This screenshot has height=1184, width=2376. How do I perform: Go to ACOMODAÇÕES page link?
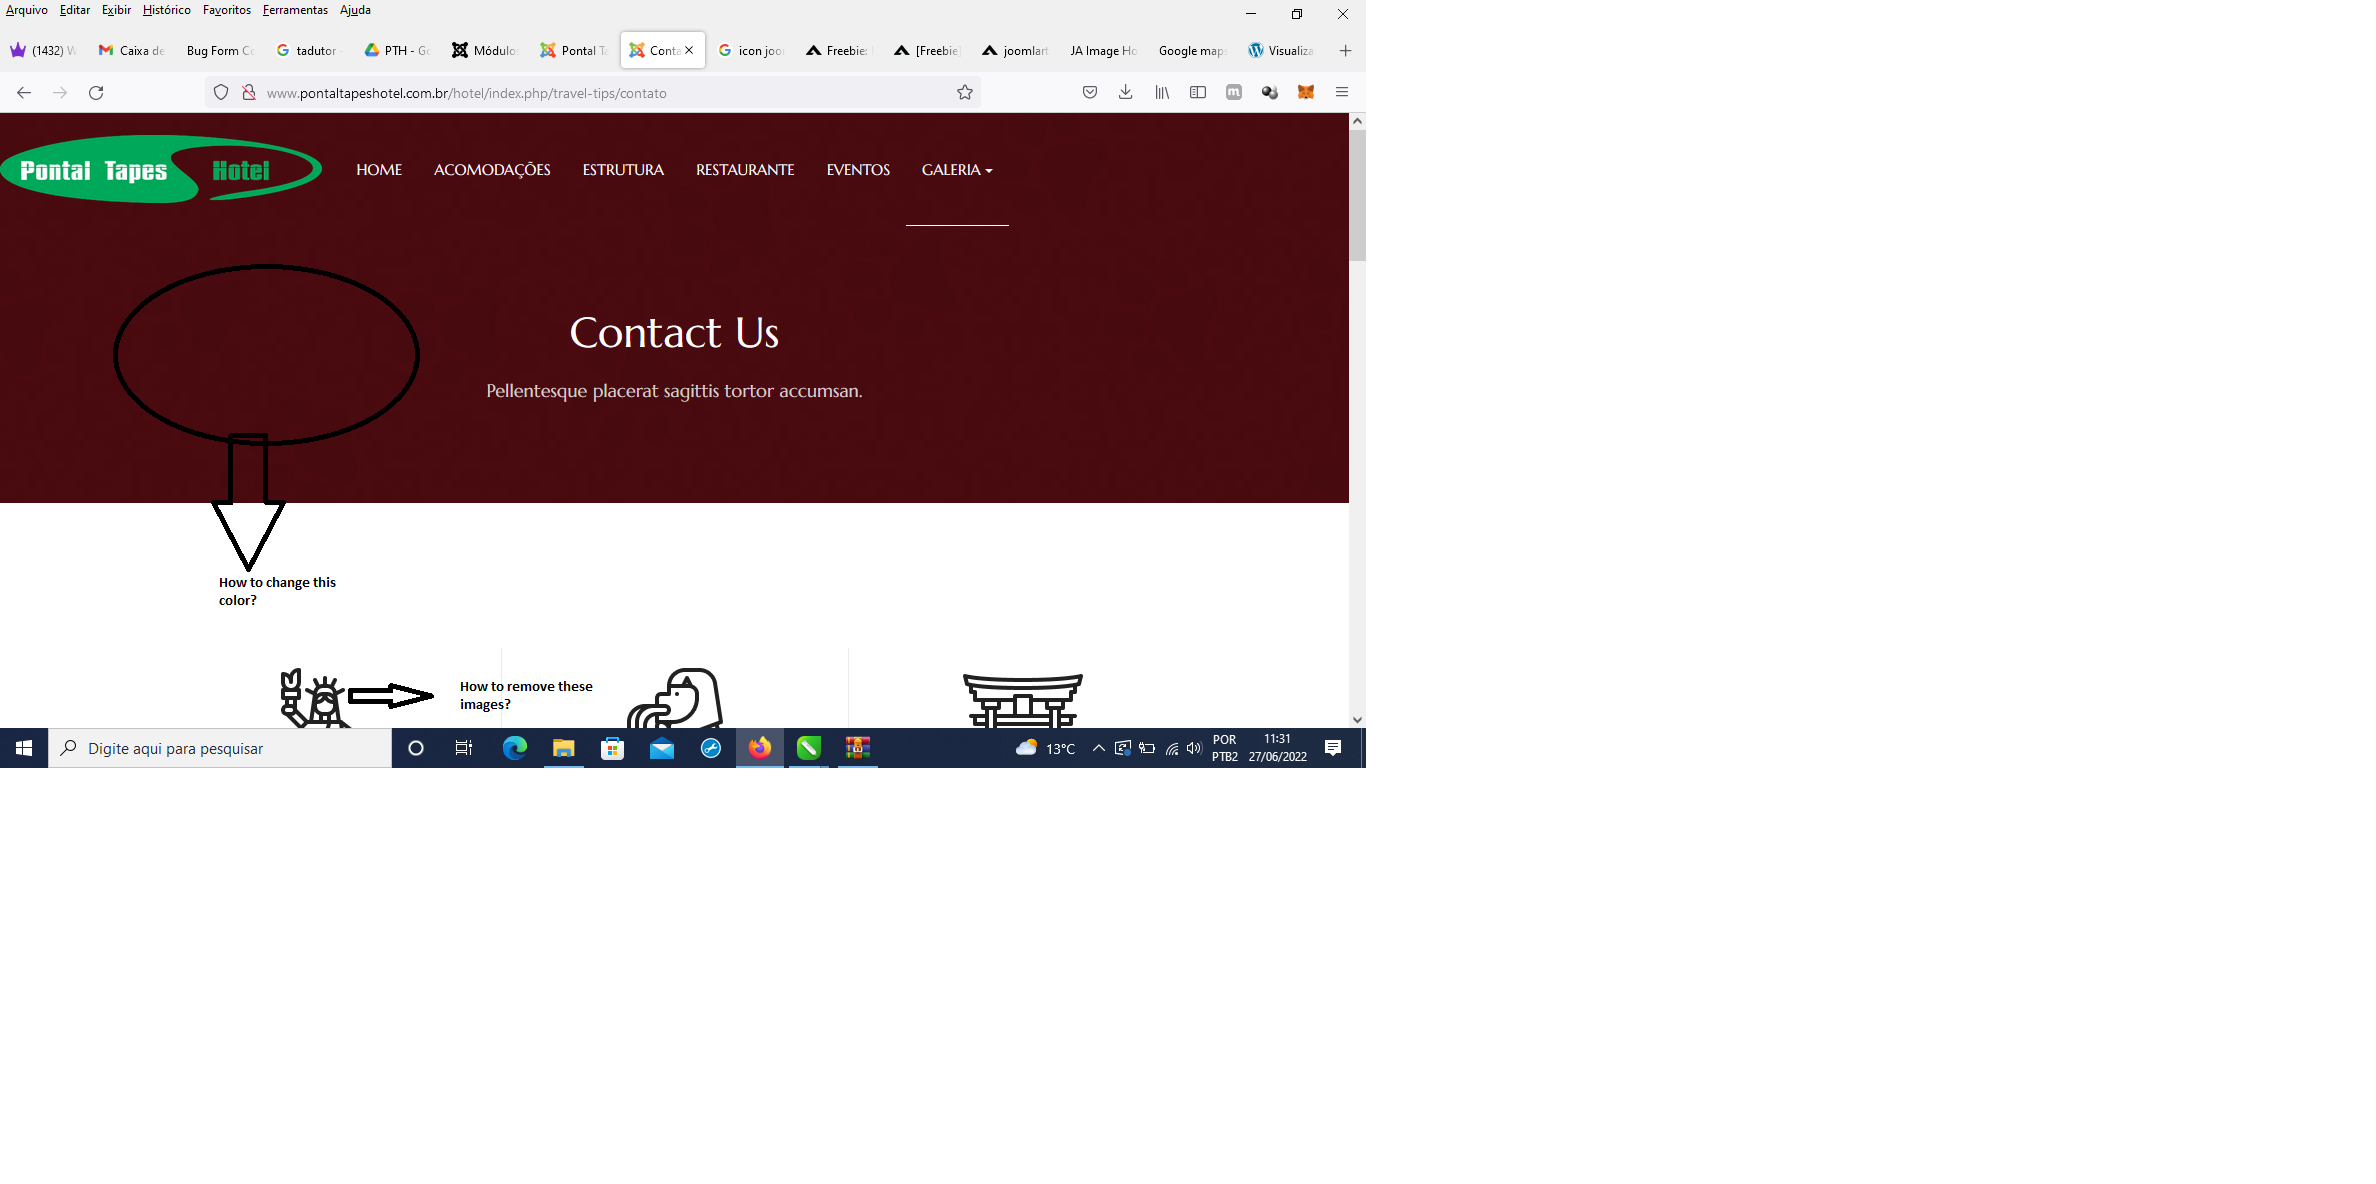click(492, 170)
